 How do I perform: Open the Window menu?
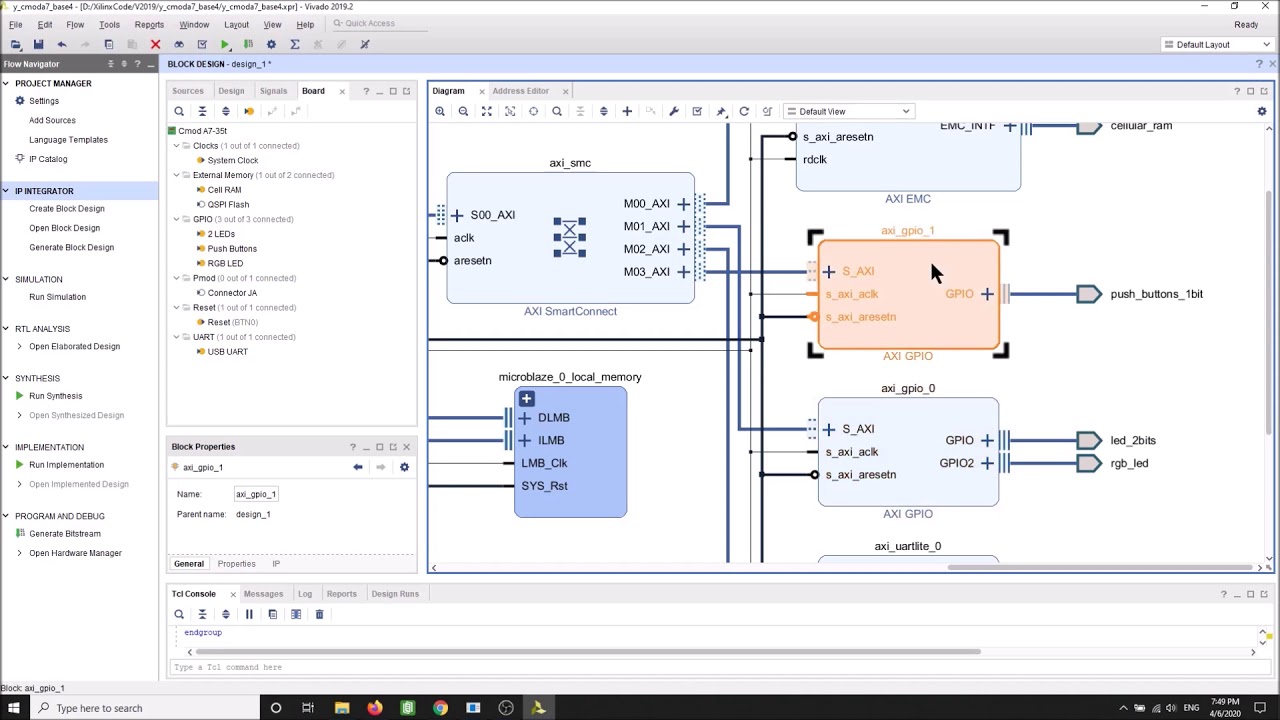pos(194,24)
